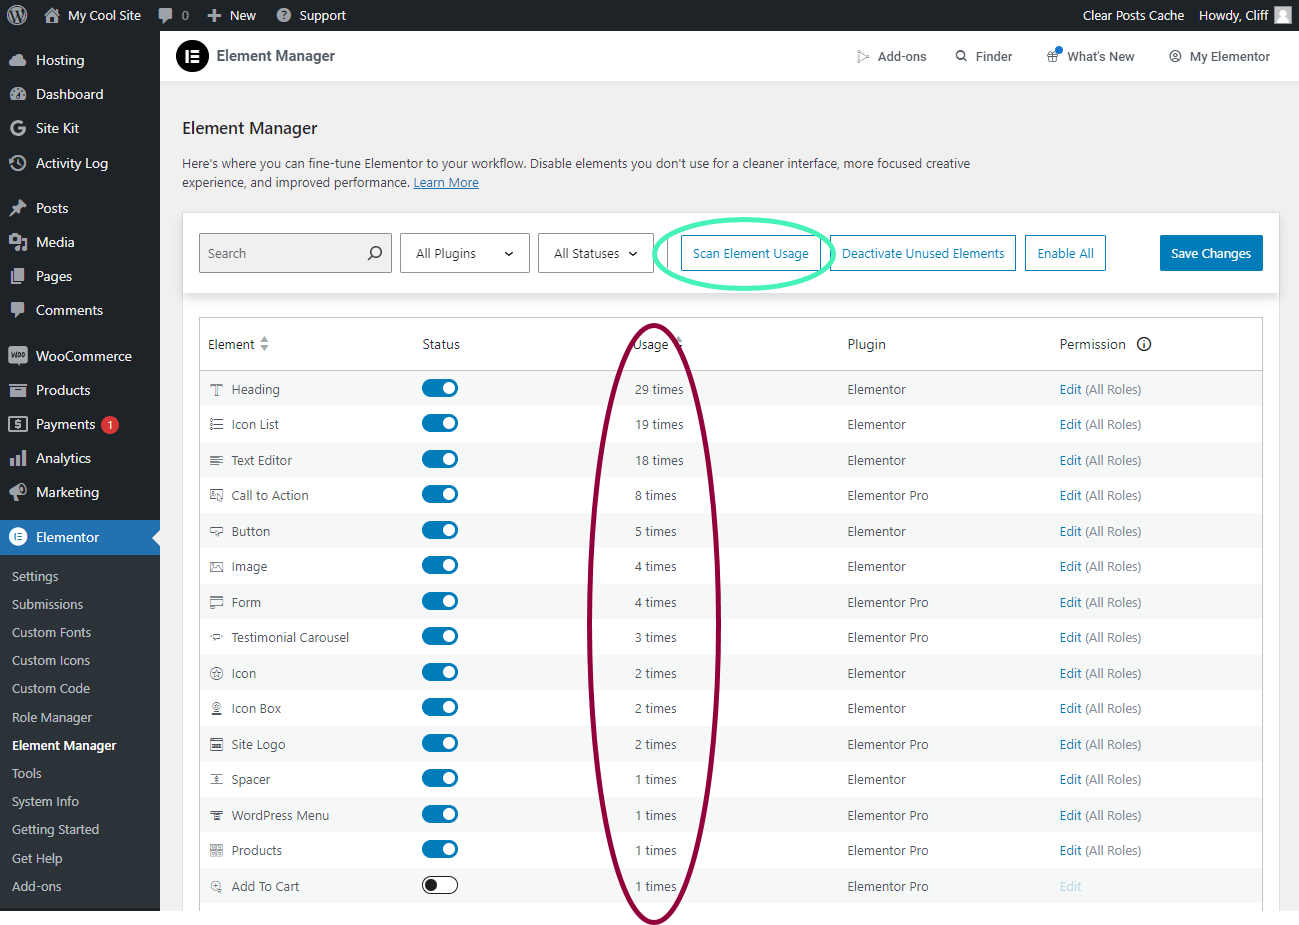Open Support in the admin bar

point(311,15)
